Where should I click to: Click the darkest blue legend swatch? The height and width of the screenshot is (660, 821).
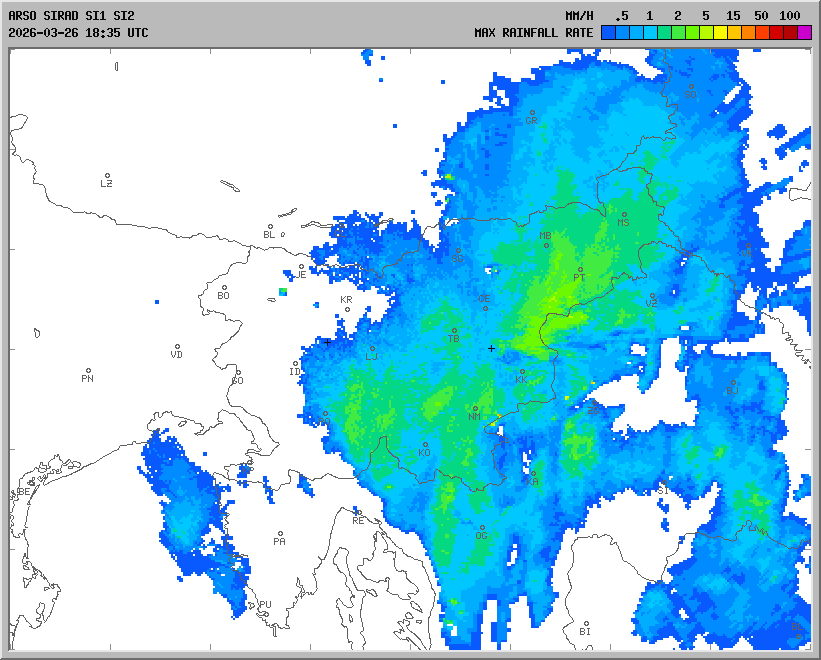(608, 33)
